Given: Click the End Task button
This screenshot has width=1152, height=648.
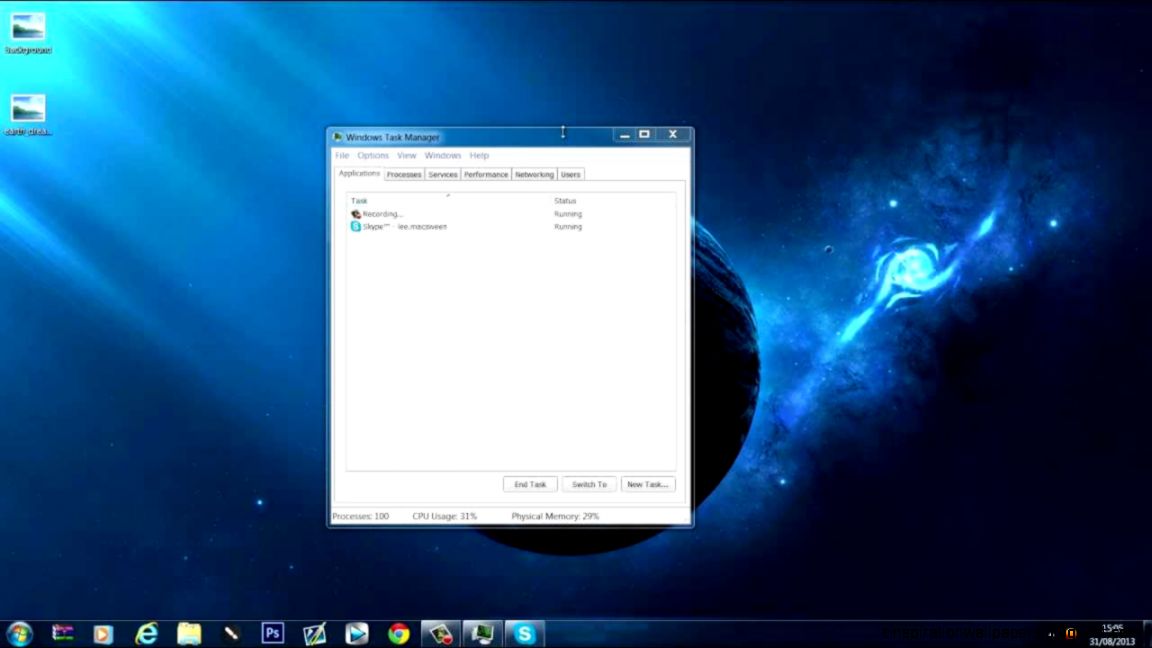Looking at the screenshot, I should point(529,484).
